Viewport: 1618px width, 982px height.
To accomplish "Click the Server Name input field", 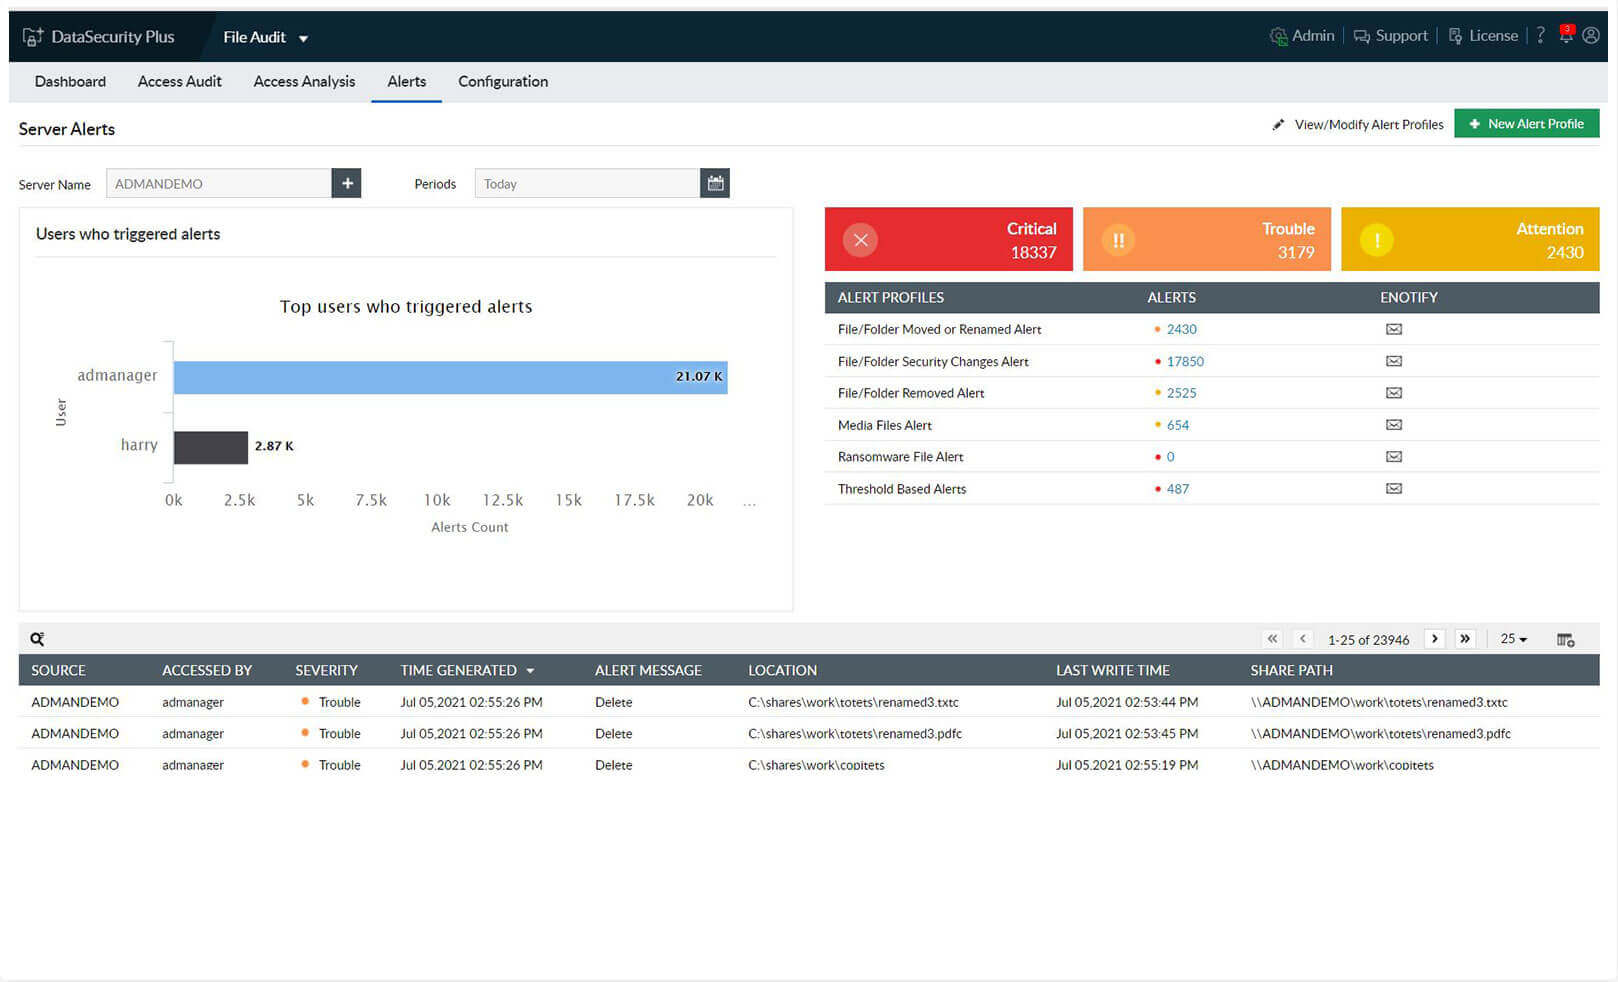I will pyautogui.click(x=220, y=183).
